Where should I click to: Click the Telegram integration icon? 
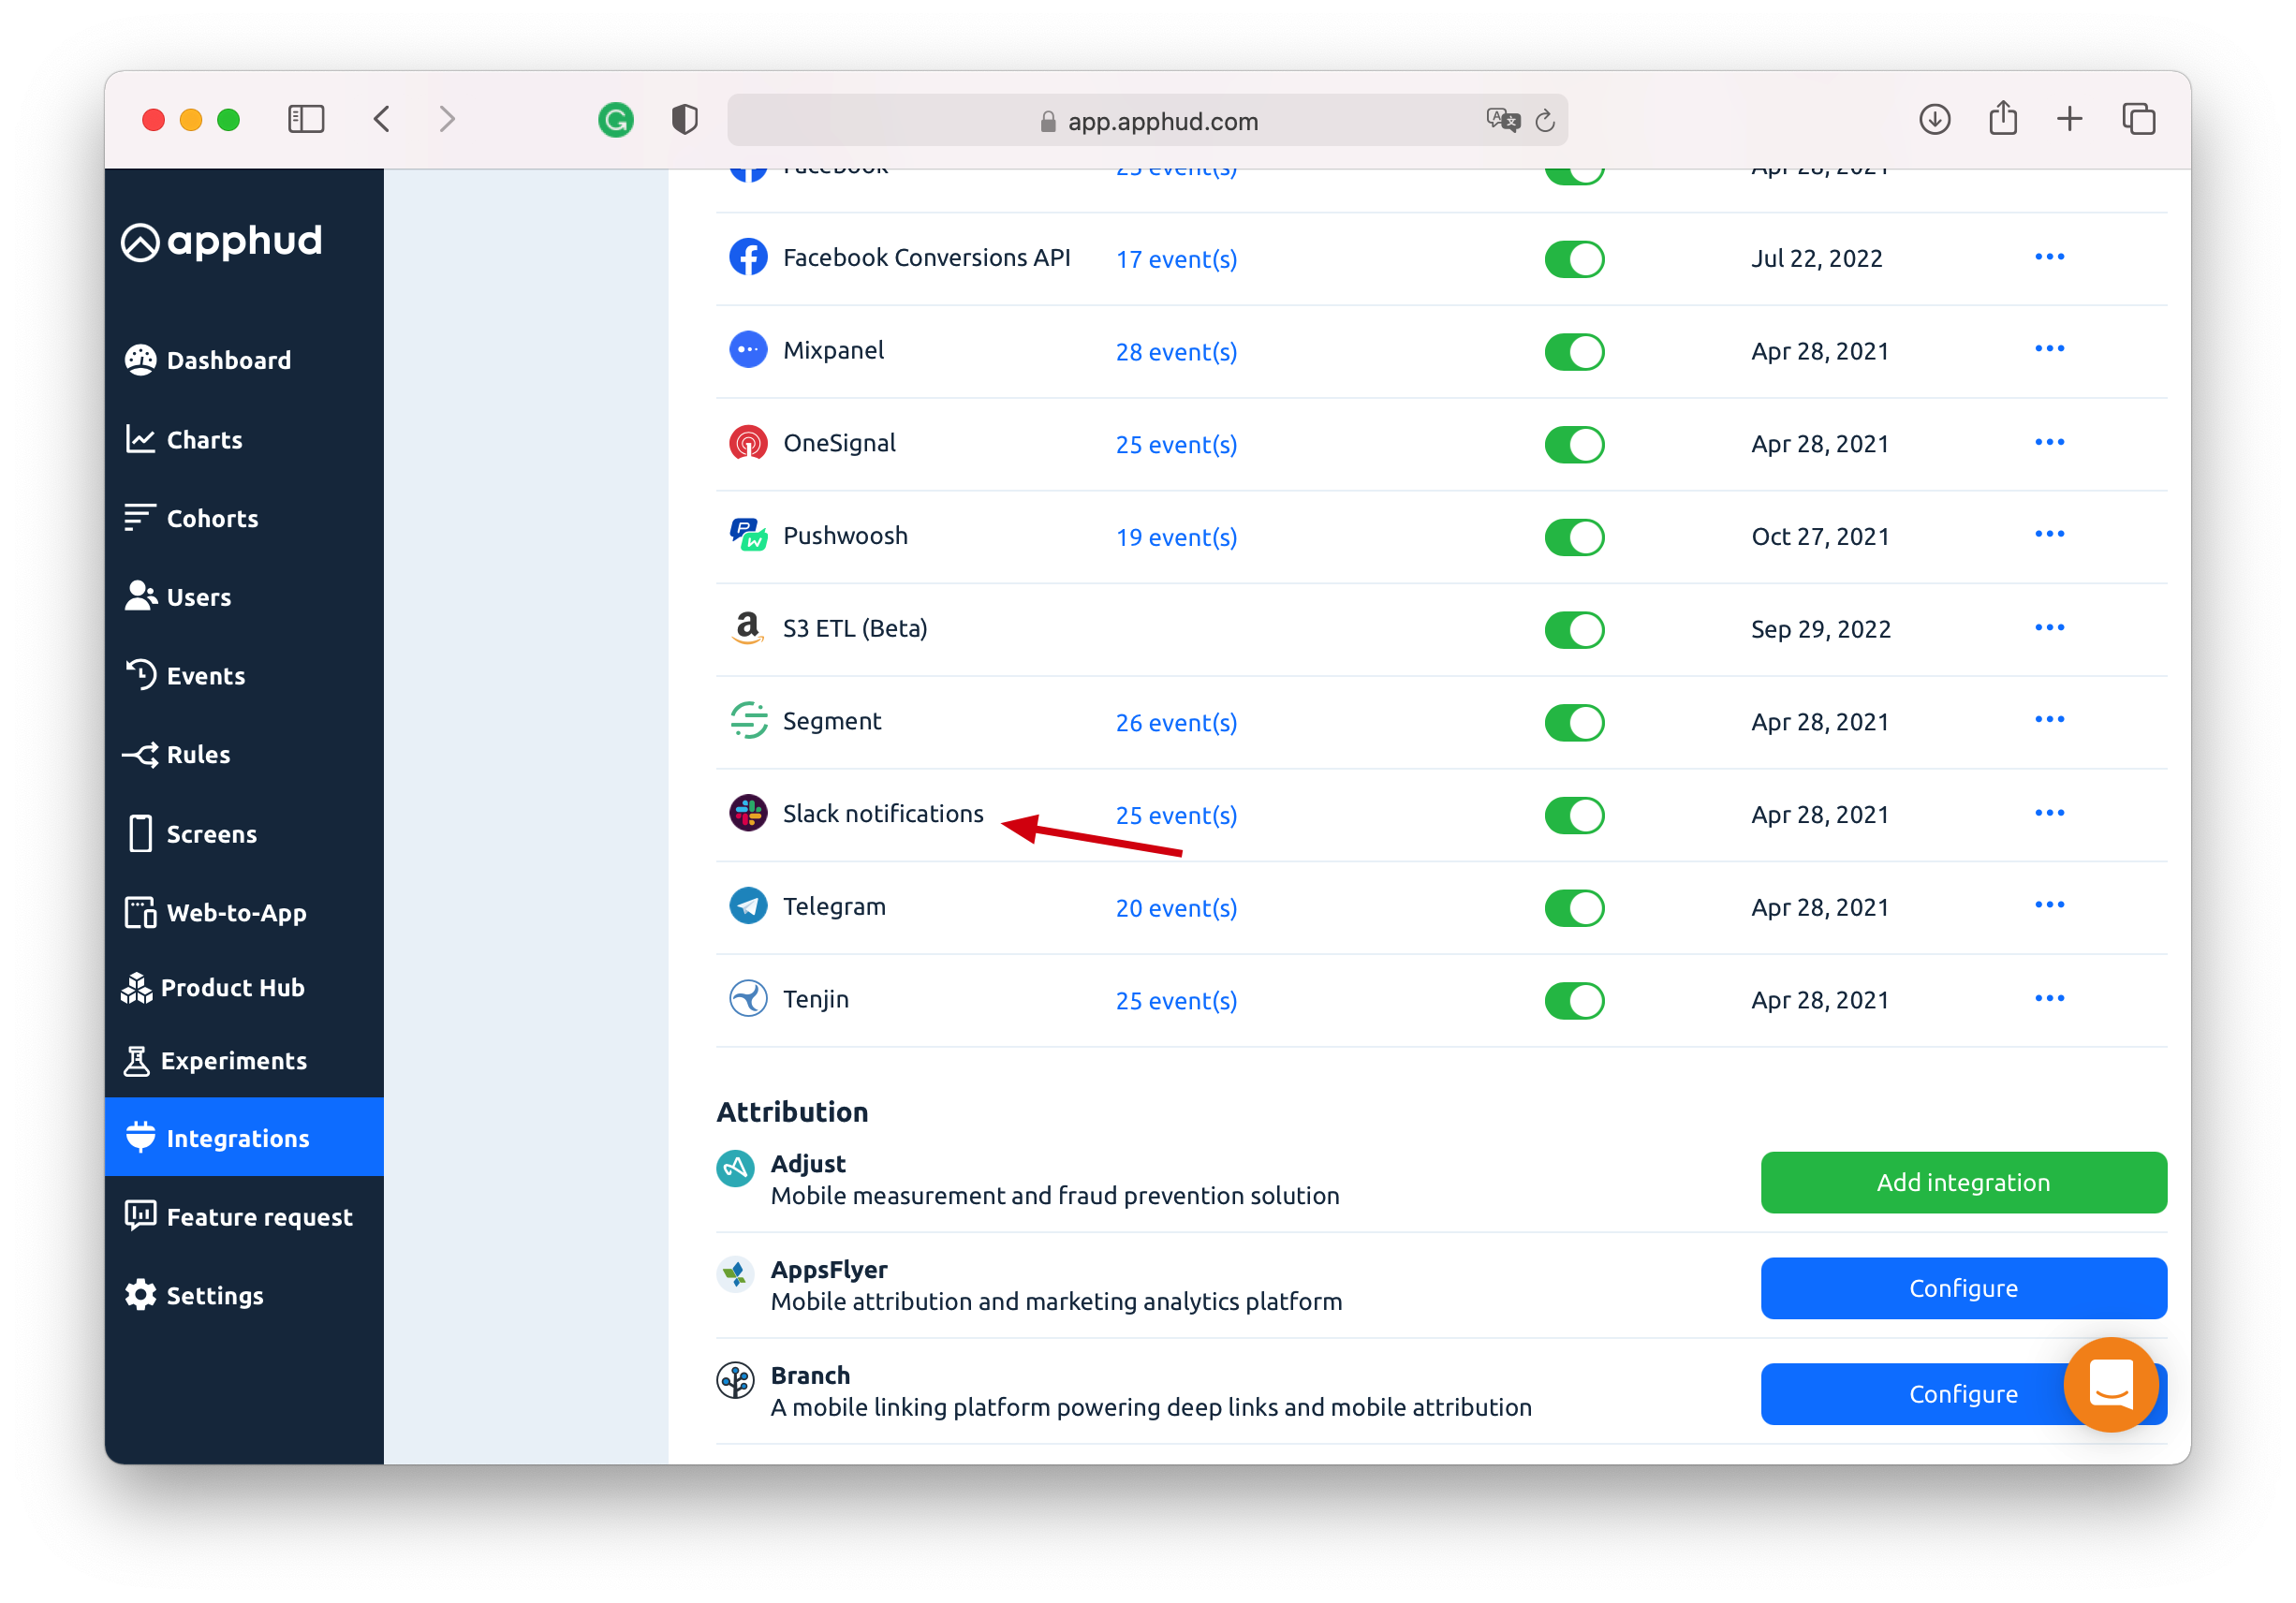coord(748,906)
